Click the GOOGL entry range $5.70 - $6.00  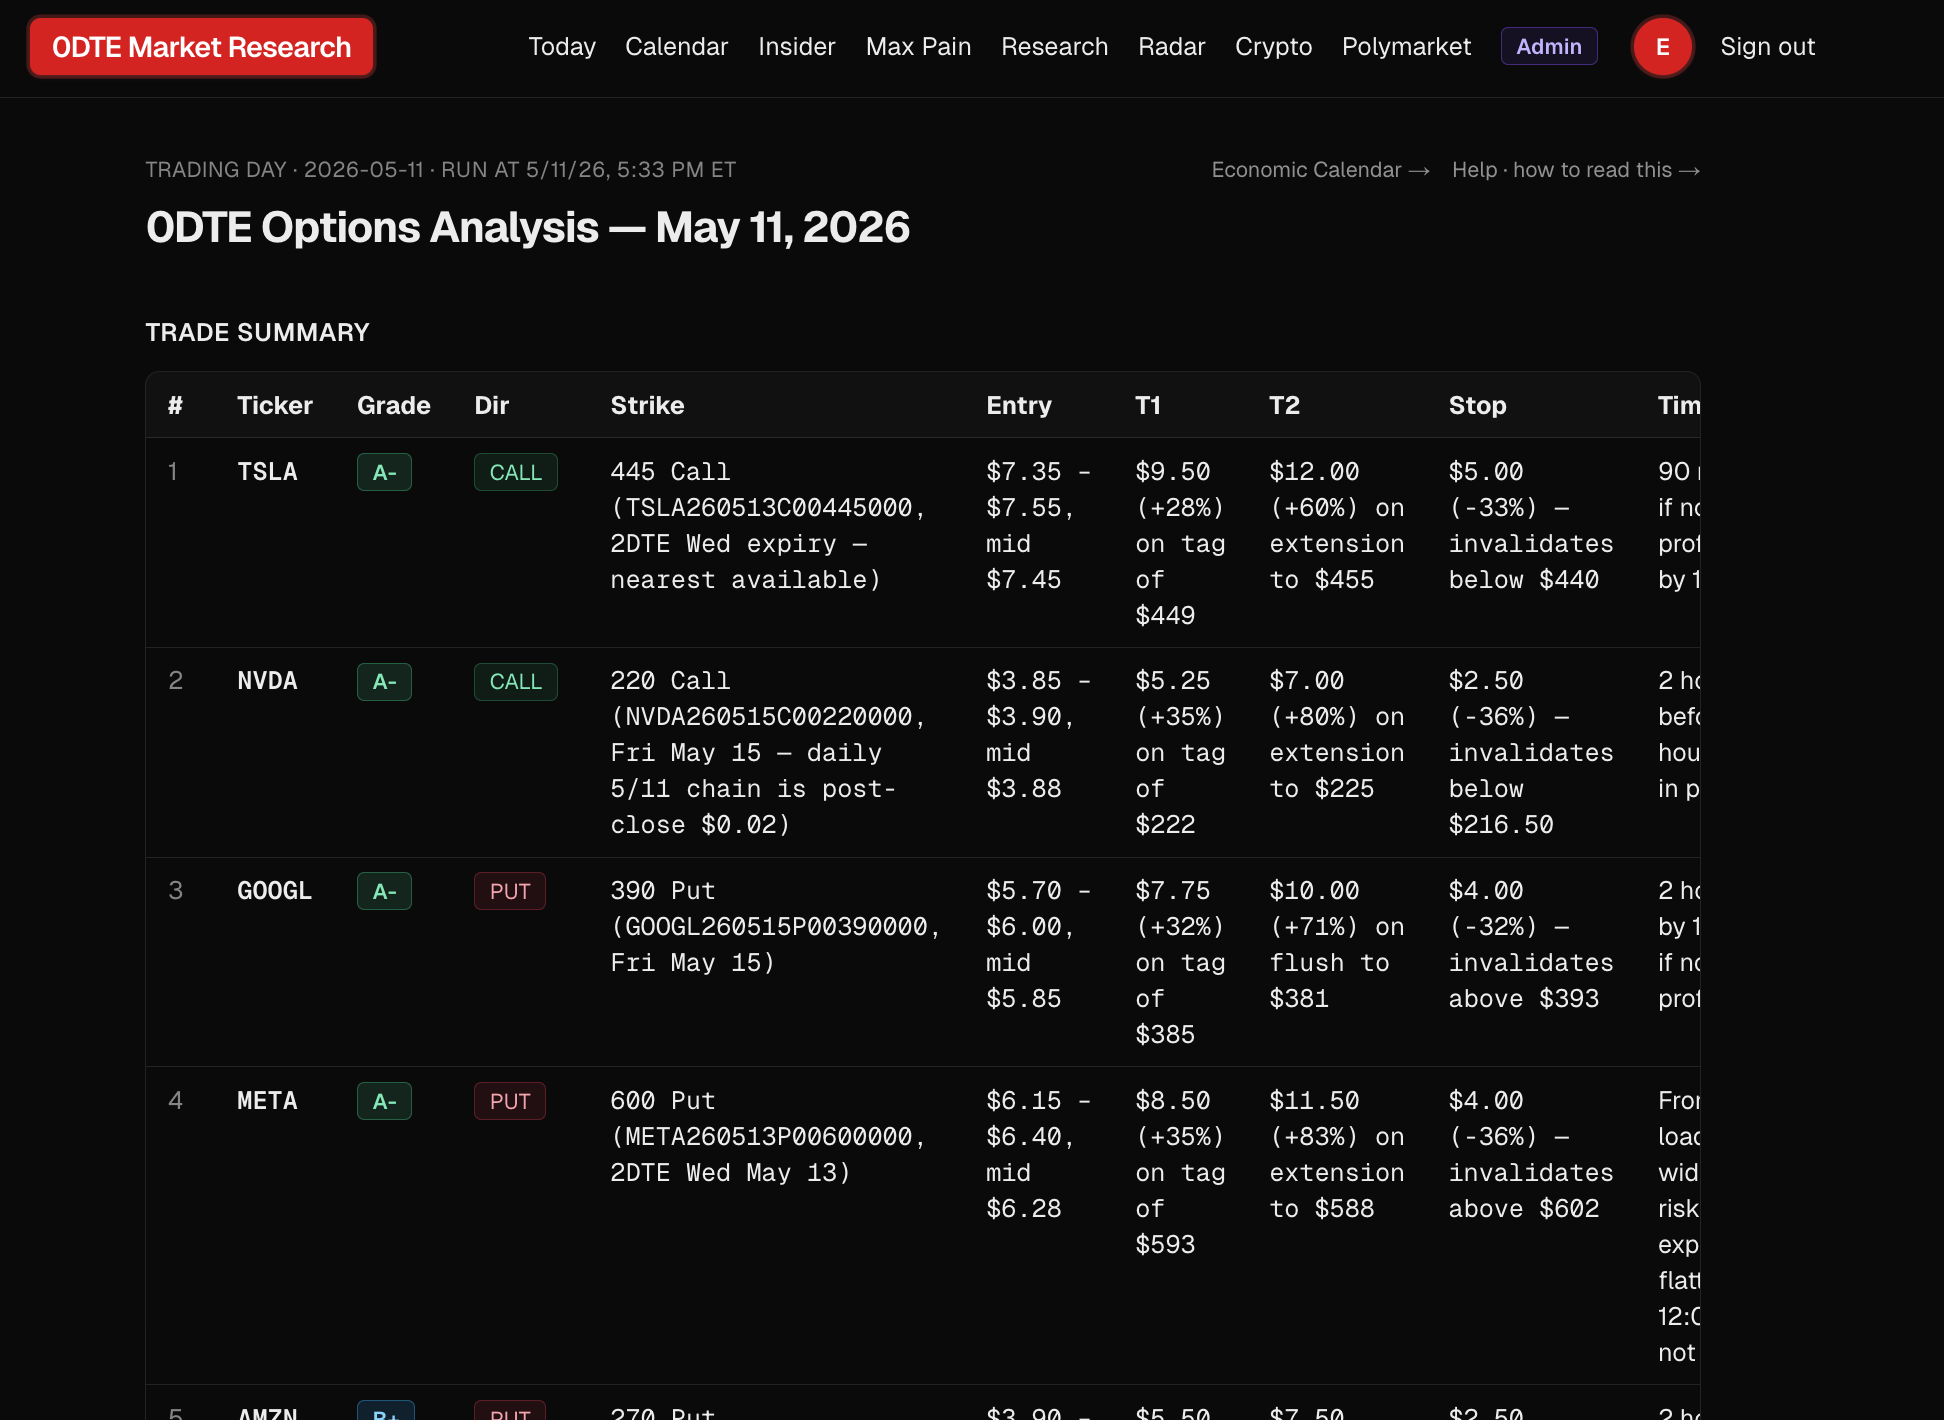[x=1038, y=909]
